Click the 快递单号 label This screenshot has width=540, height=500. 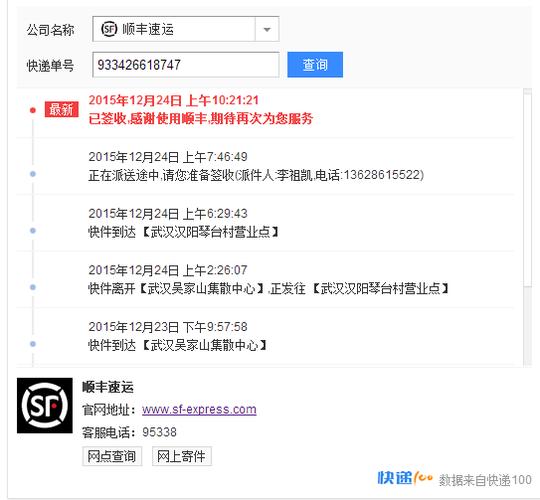tap(51, 65)
